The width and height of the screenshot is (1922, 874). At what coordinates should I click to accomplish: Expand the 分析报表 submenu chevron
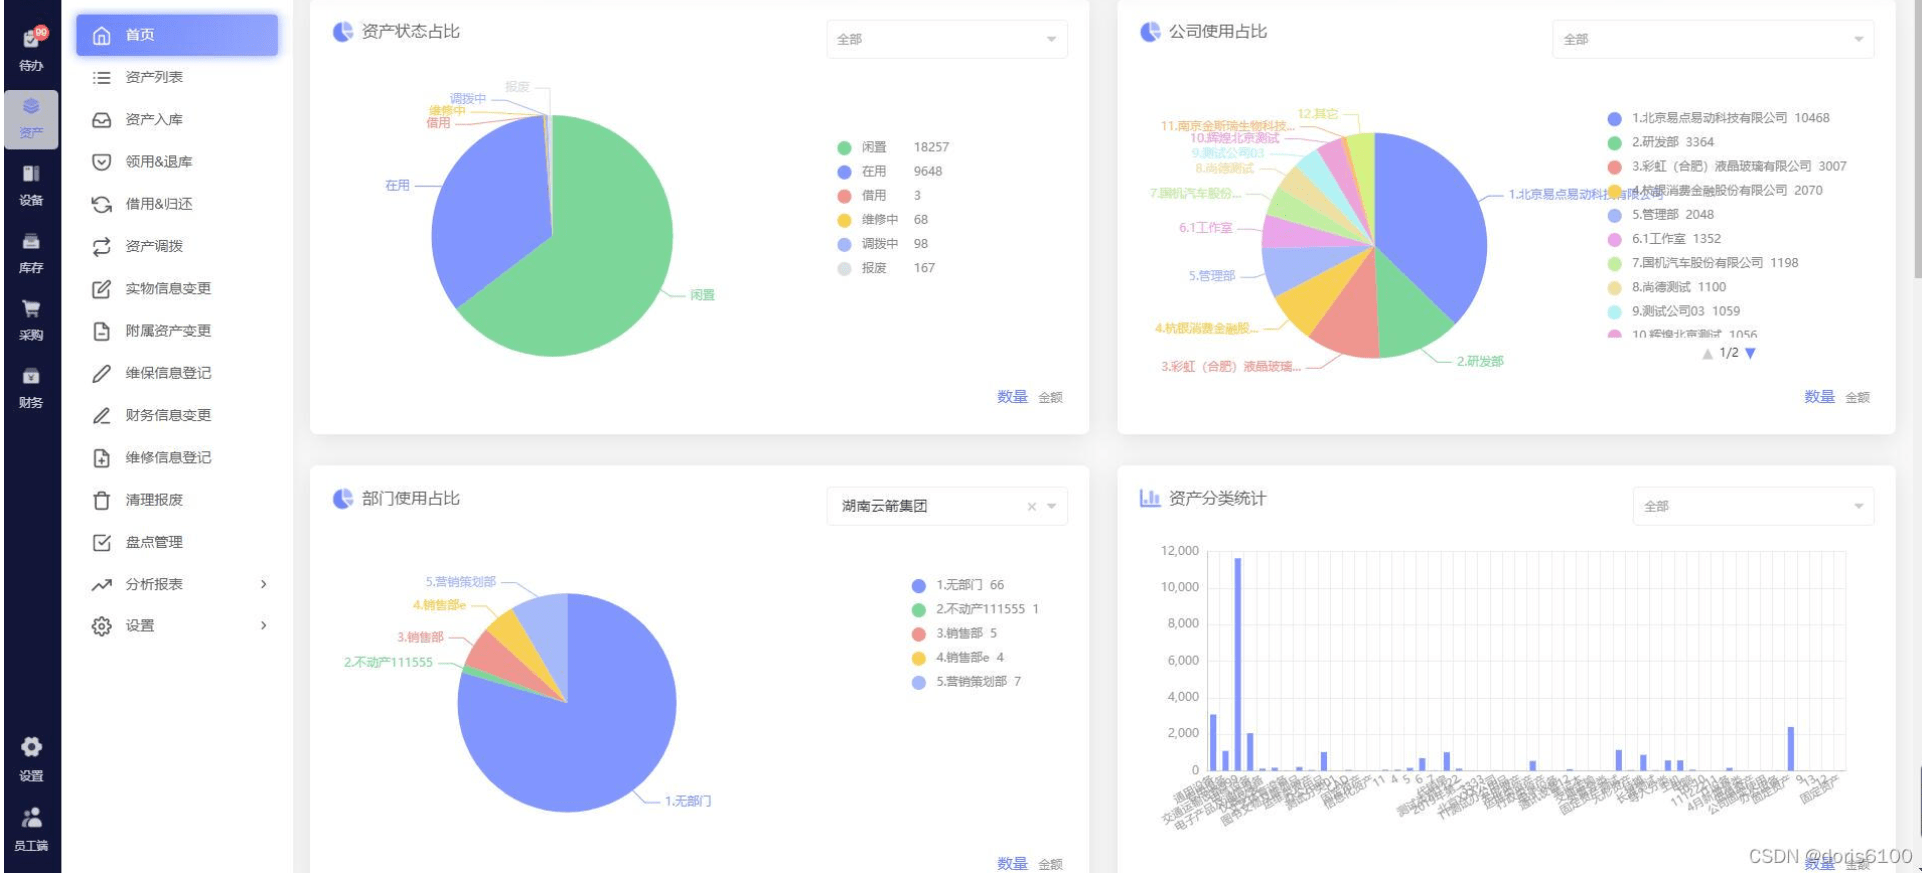tap(264, 584)
